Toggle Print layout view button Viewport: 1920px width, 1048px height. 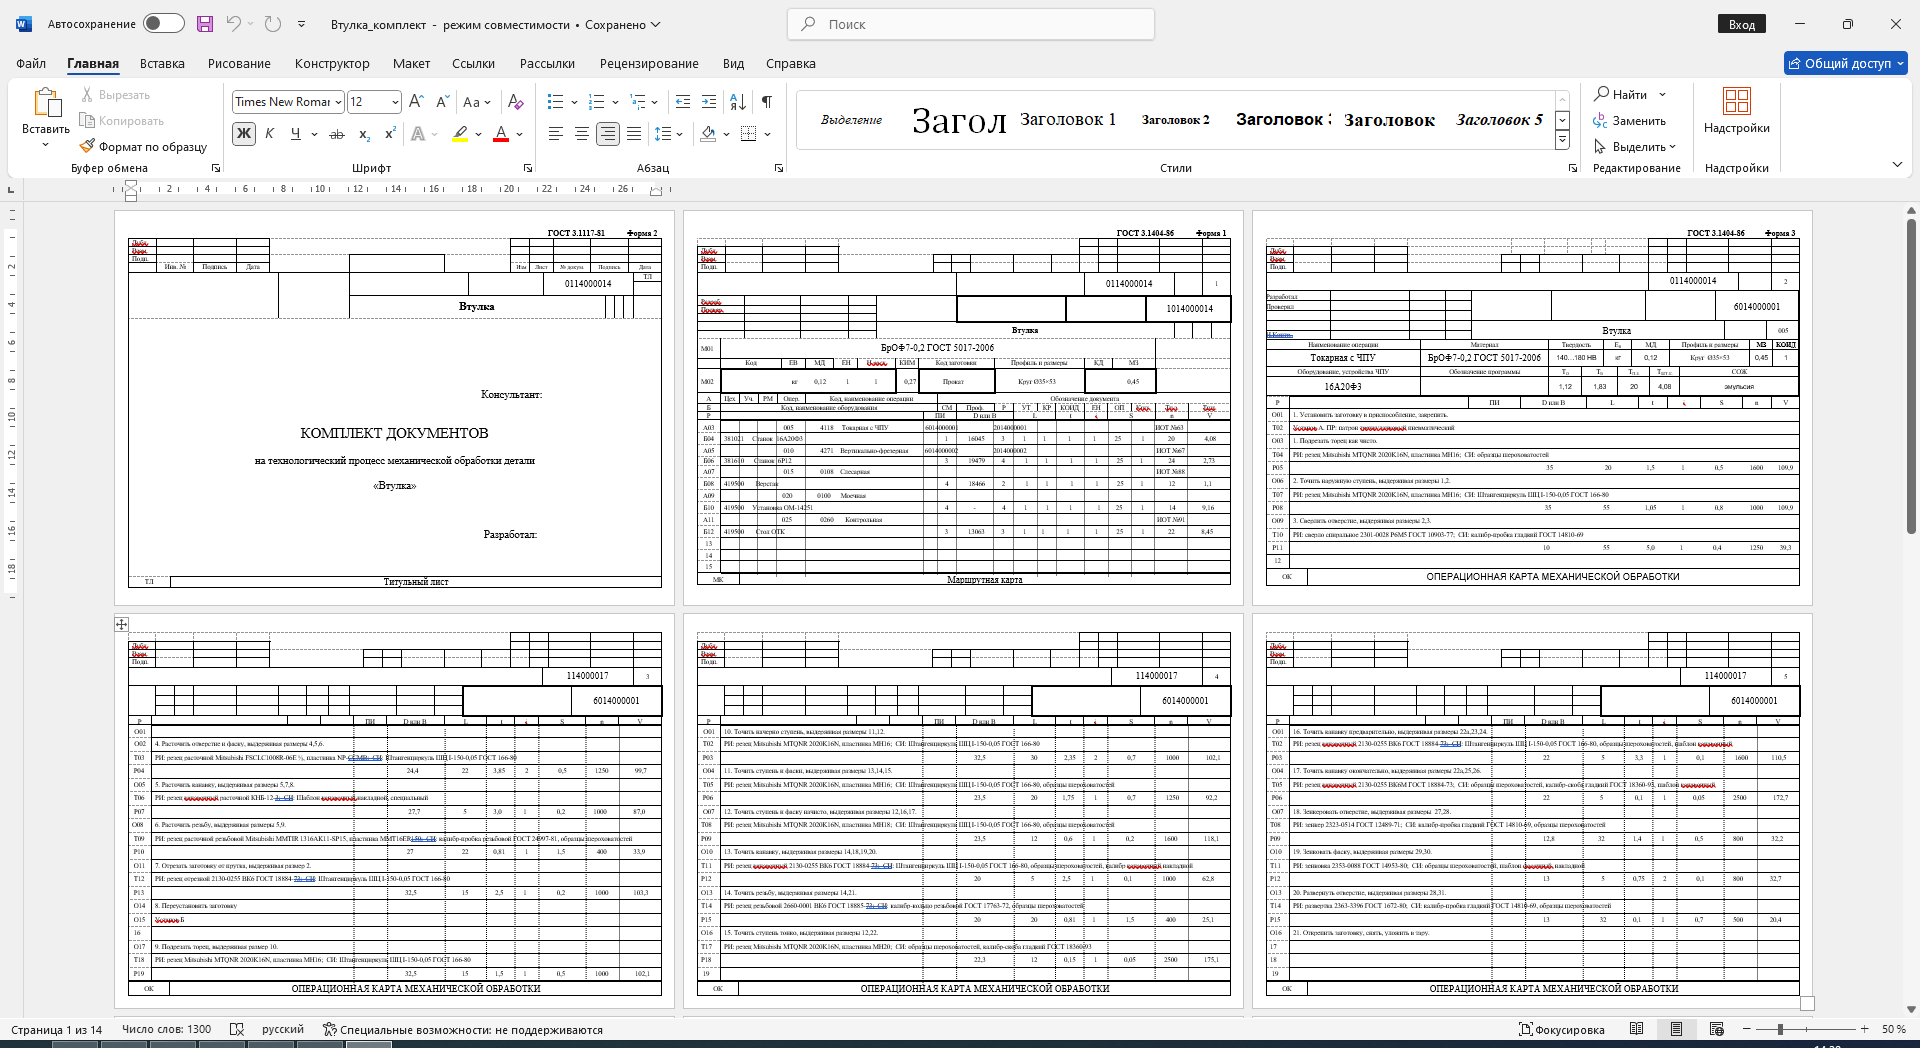pos(1677,1029)
